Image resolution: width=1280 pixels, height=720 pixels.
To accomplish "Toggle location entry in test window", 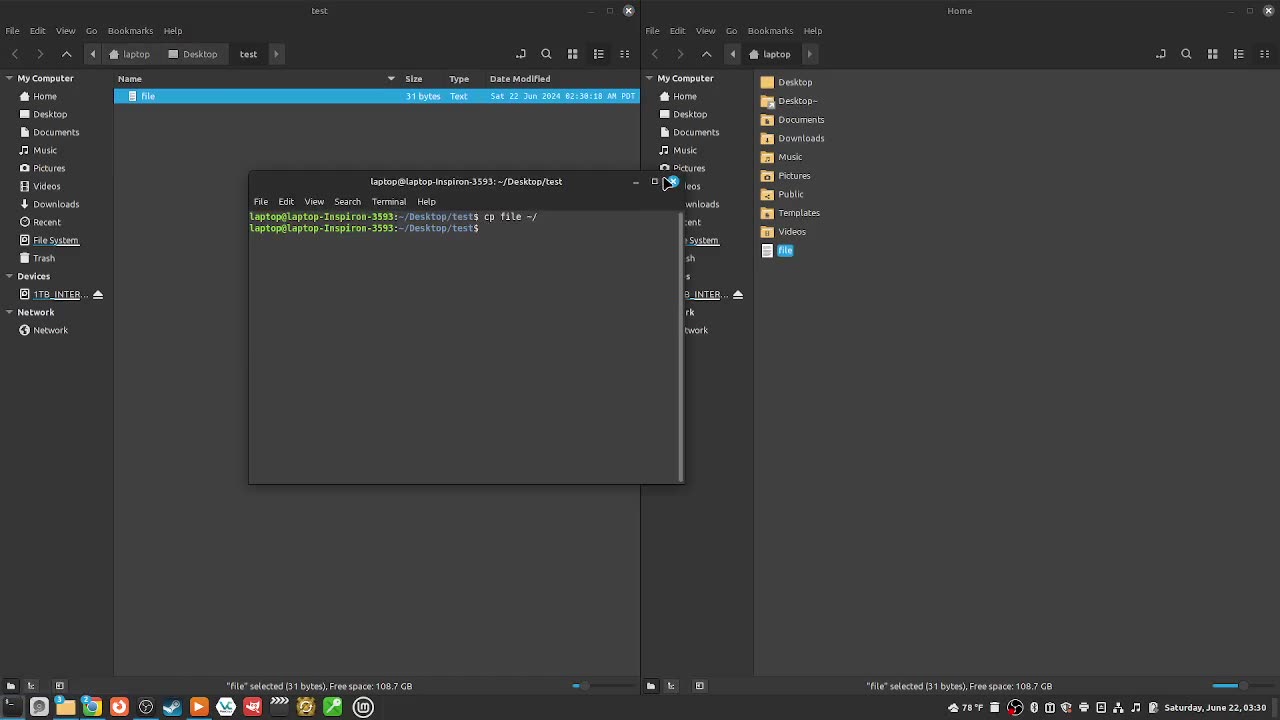I will pyautogui.click(x=520, y=54).
